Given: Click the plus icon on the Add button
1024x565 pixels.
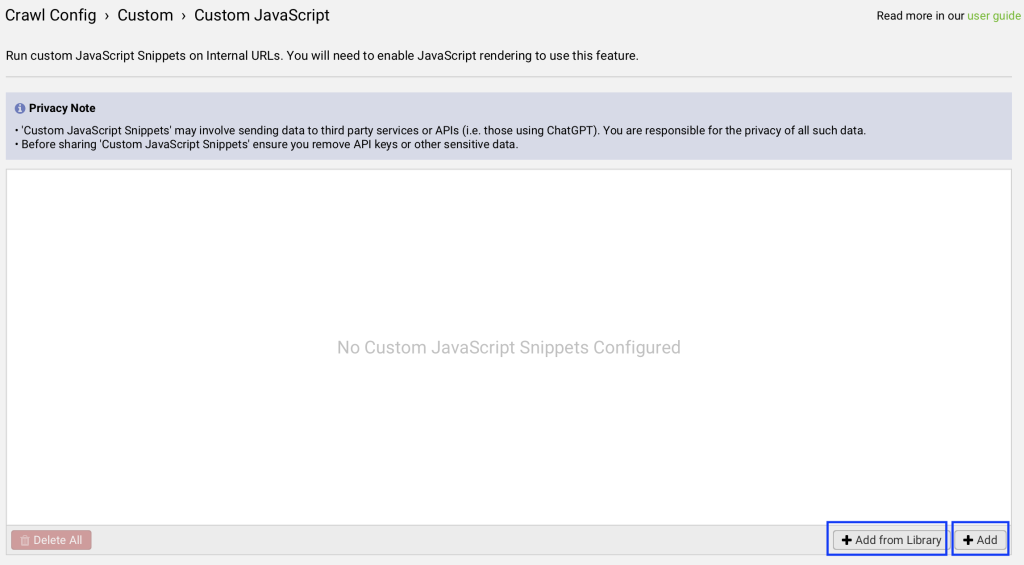Looking at the screenshot, I should 968,540.
